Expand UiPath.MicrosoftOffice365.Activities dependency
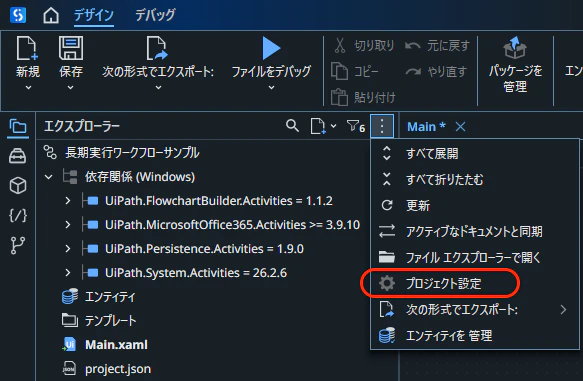Viewport: 583px width, 381px height. pyautogui.click(x=68, y=225)
